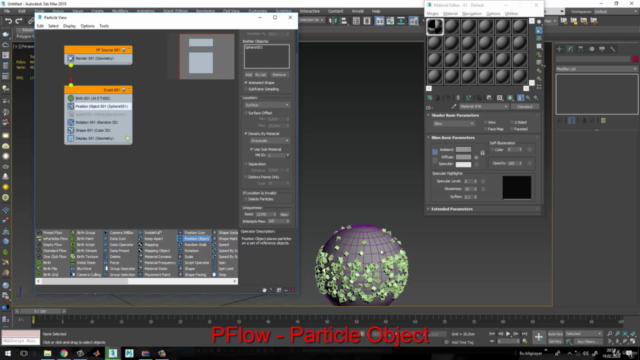Toggle Density By Material checkbox
The height and width of the screenshot is (360, 640).
point(246,133)
